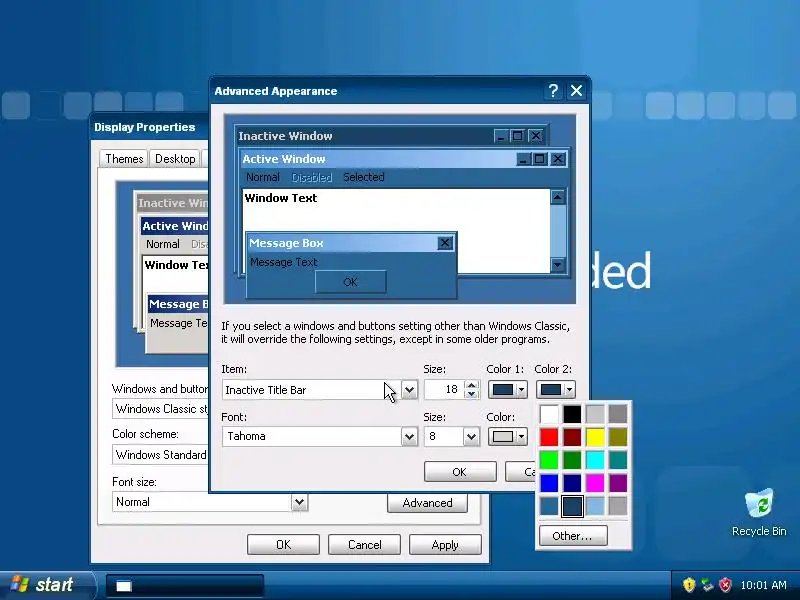Pick the purple color swatch
800x600 pixels.
[618, 483]
